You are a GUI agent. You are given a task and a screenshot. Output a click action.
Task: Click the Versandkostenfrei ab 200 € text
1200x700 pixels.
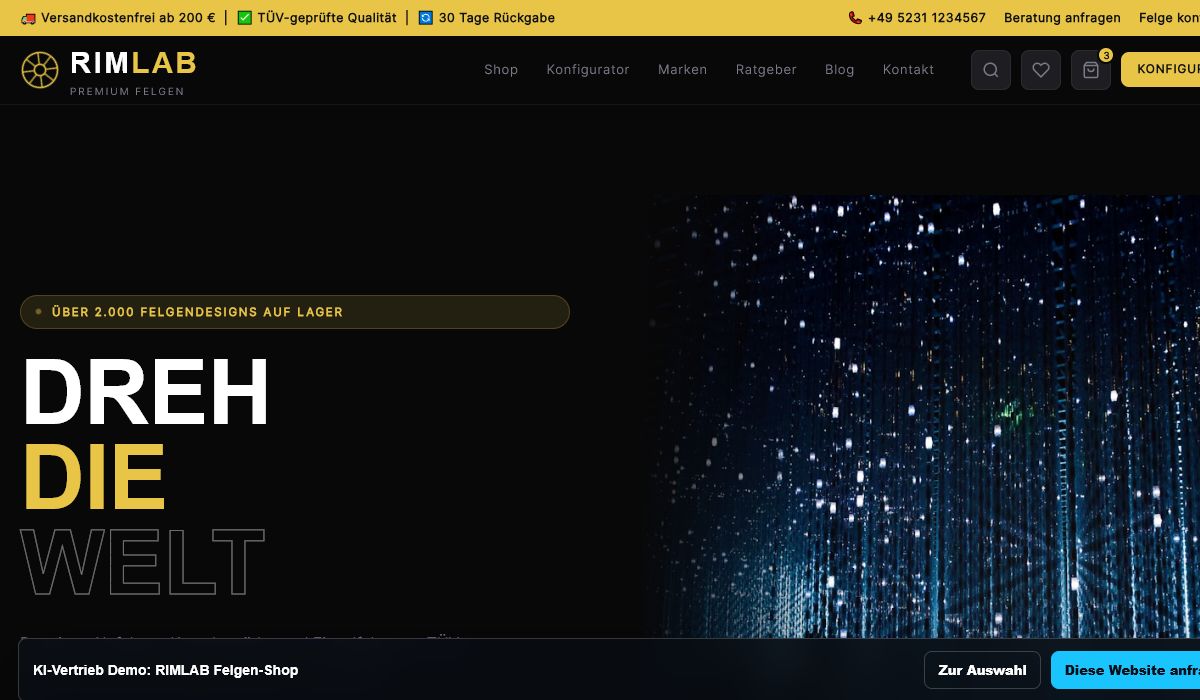(128, 18)
